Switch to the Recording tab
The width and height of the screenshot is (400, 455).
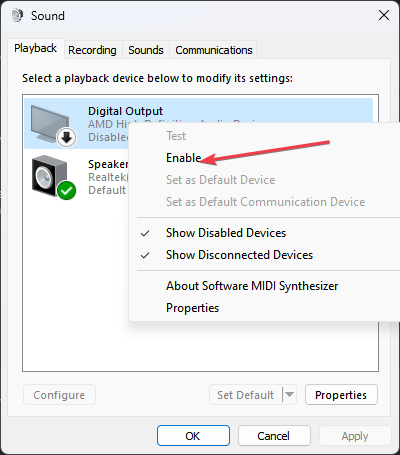92,50
